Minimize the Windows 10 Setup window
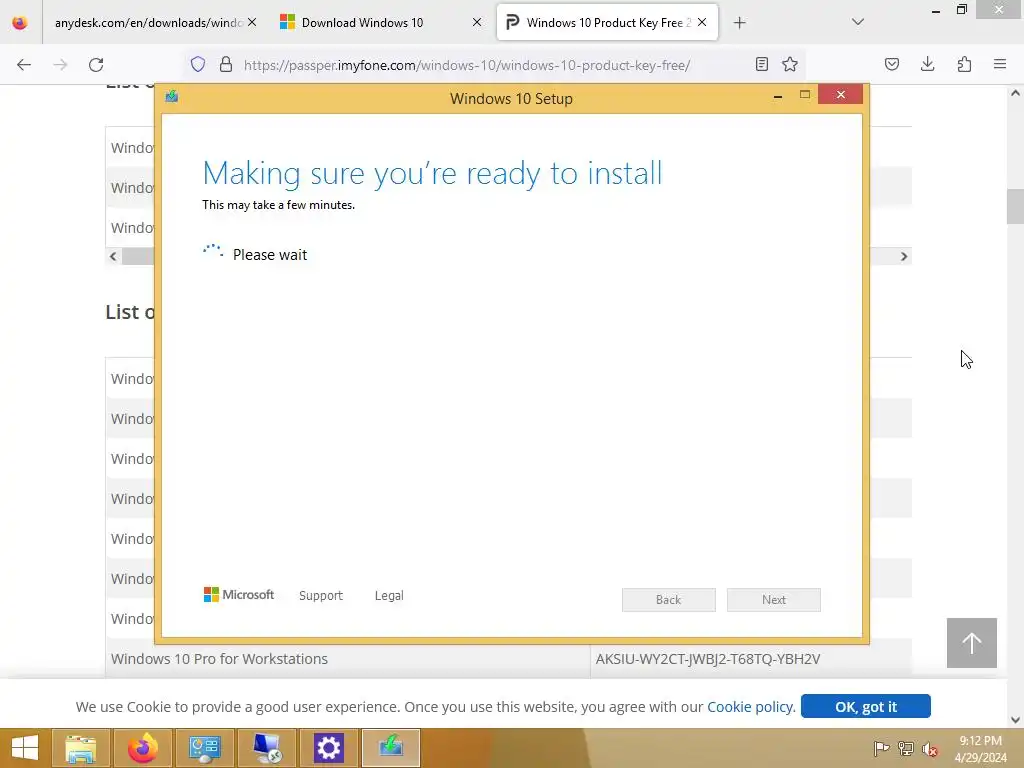The width and height of the screenshot is (1024, 768). pyautogui.click(x=778, y=96)
